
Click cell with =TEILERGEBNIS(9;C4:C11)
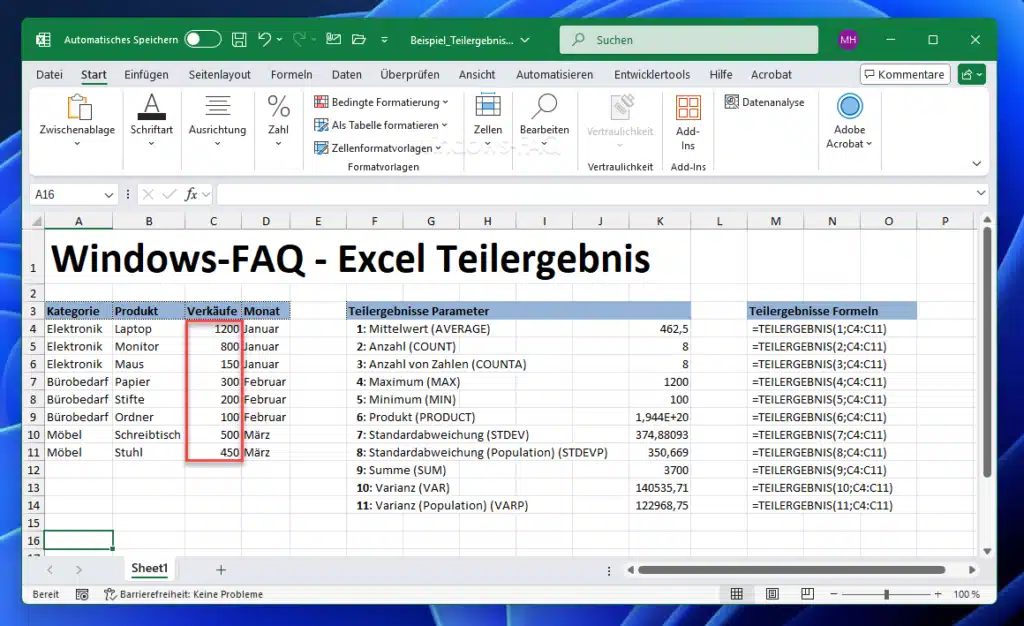click(x=819, y=470)
